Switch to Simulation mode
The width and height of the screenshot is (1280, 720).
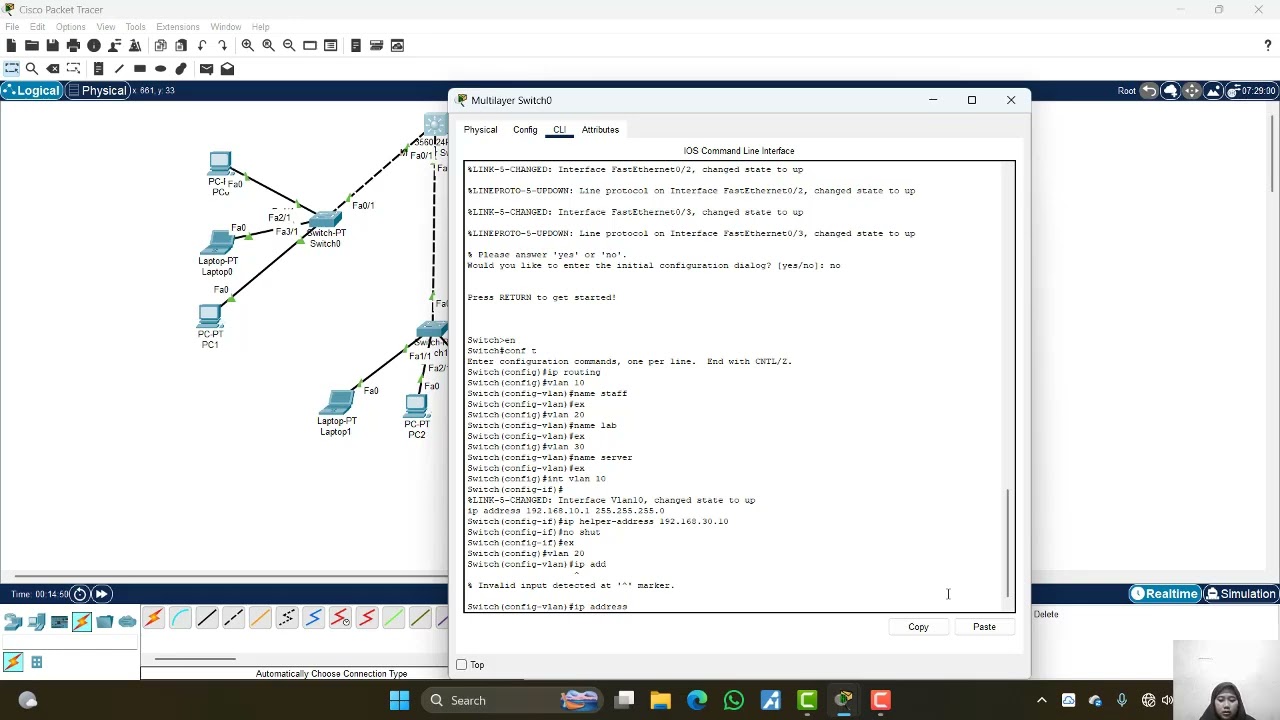pos(1240,594)
